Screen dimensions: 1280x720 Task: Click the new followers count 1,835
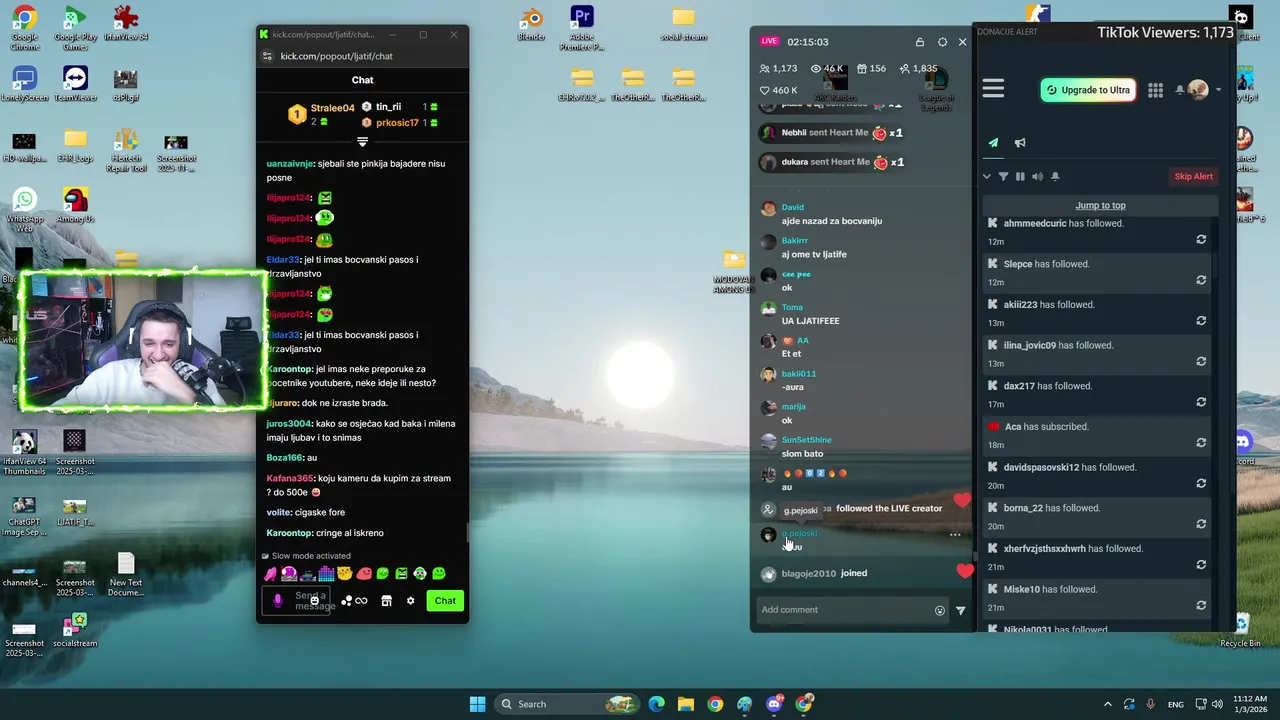[x=918, y=68]
